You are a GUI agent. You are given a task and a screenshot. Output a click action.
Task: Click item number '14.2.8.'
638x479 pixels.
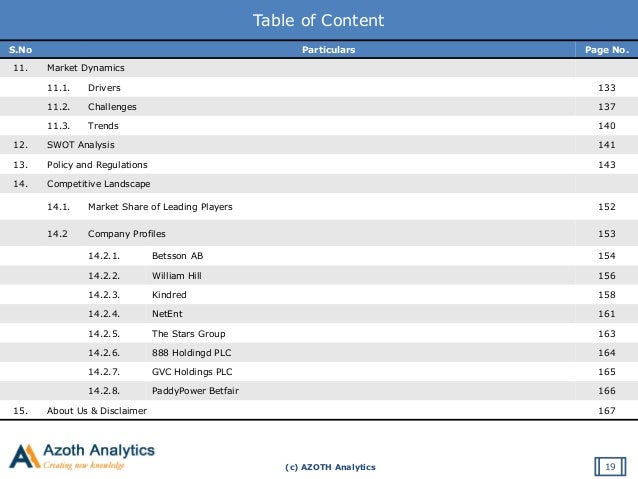point(104,391)
